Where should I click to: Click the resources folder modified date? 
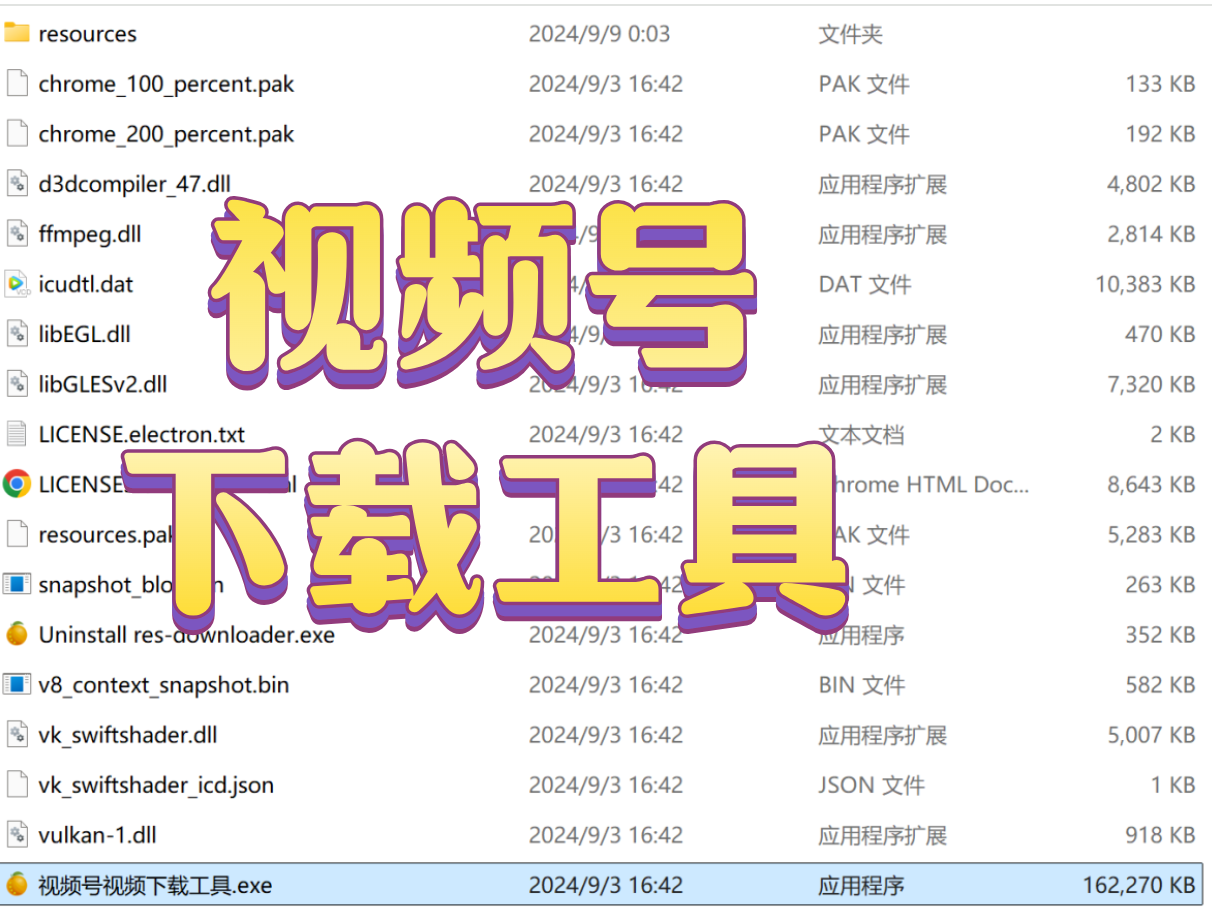coord(599,34)
